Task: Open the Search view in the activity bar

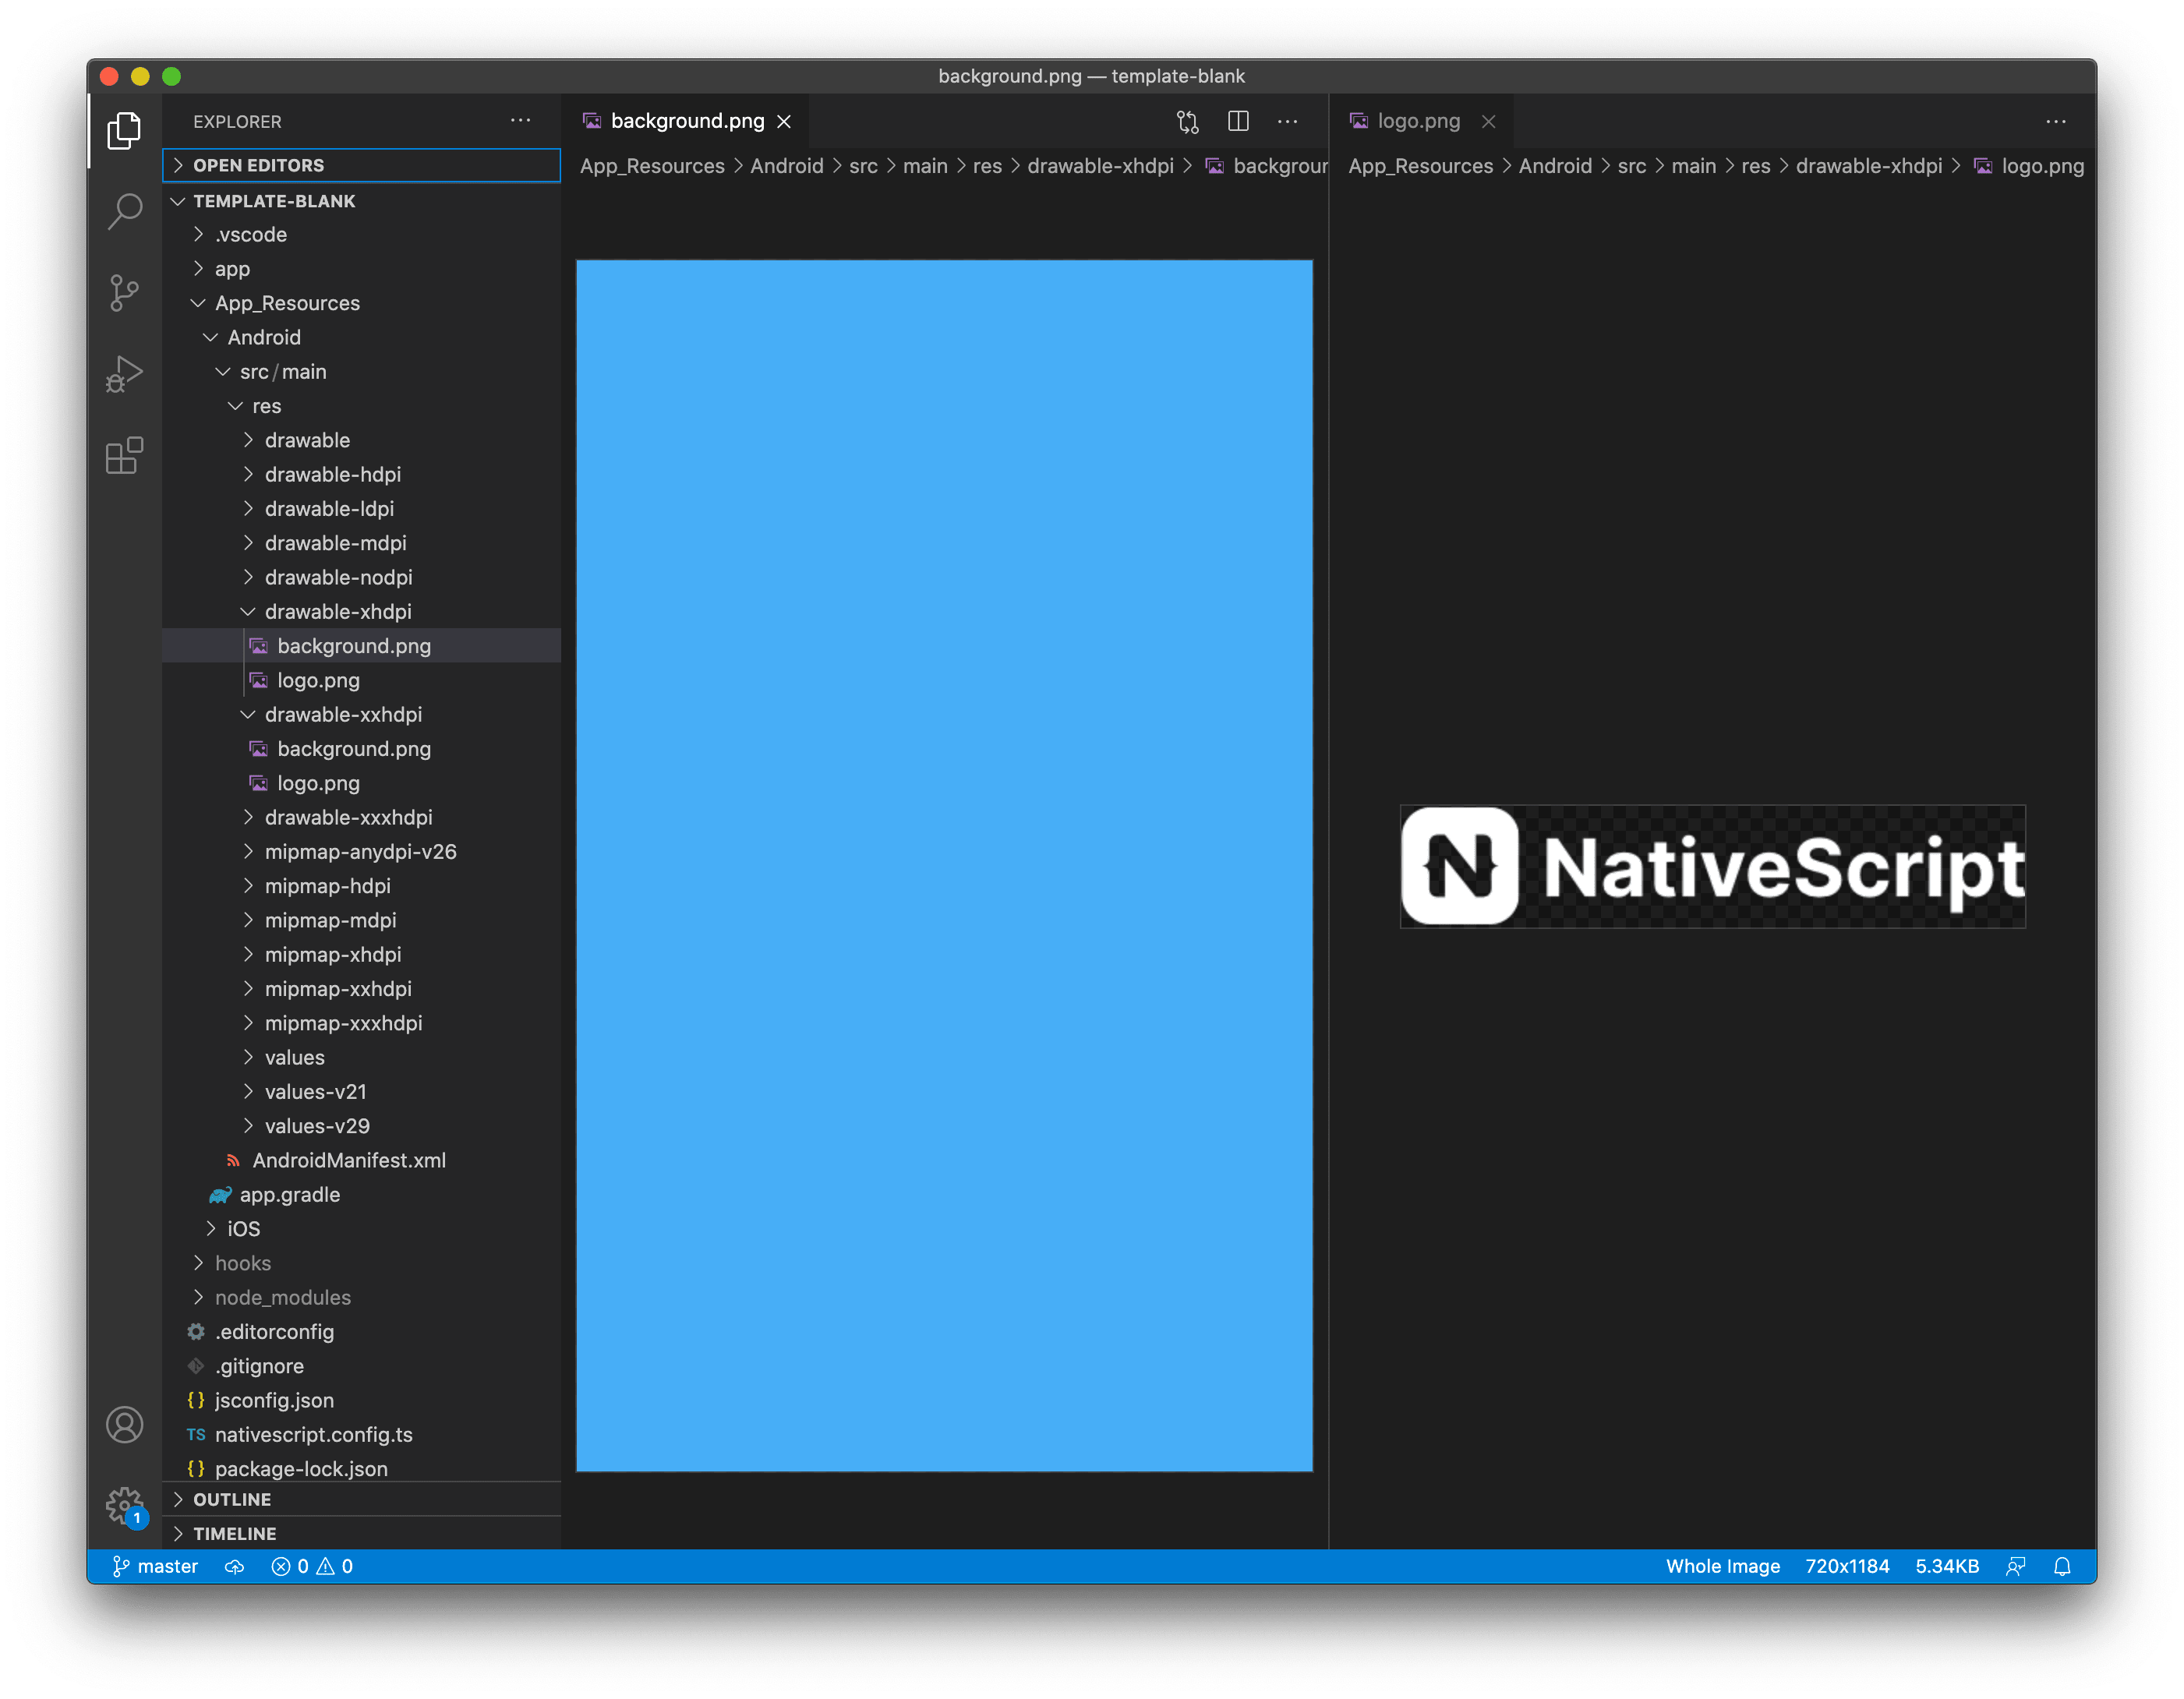Action: coord(124,211)
